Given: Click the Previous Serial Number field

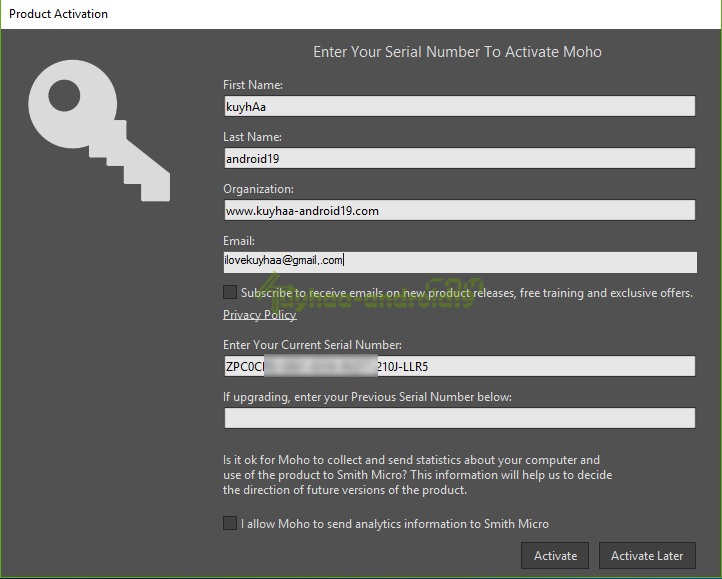Looking at the screenshot, I should 460,418.
